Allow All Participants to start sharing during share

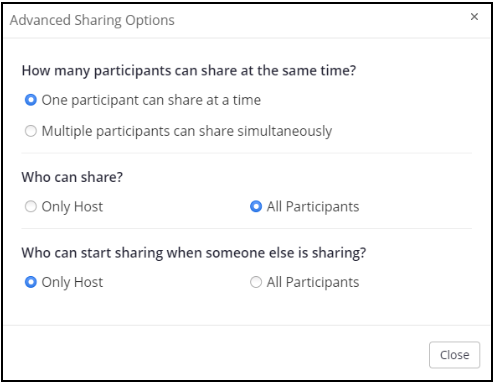pyautogui.click(x=256, y=282)
